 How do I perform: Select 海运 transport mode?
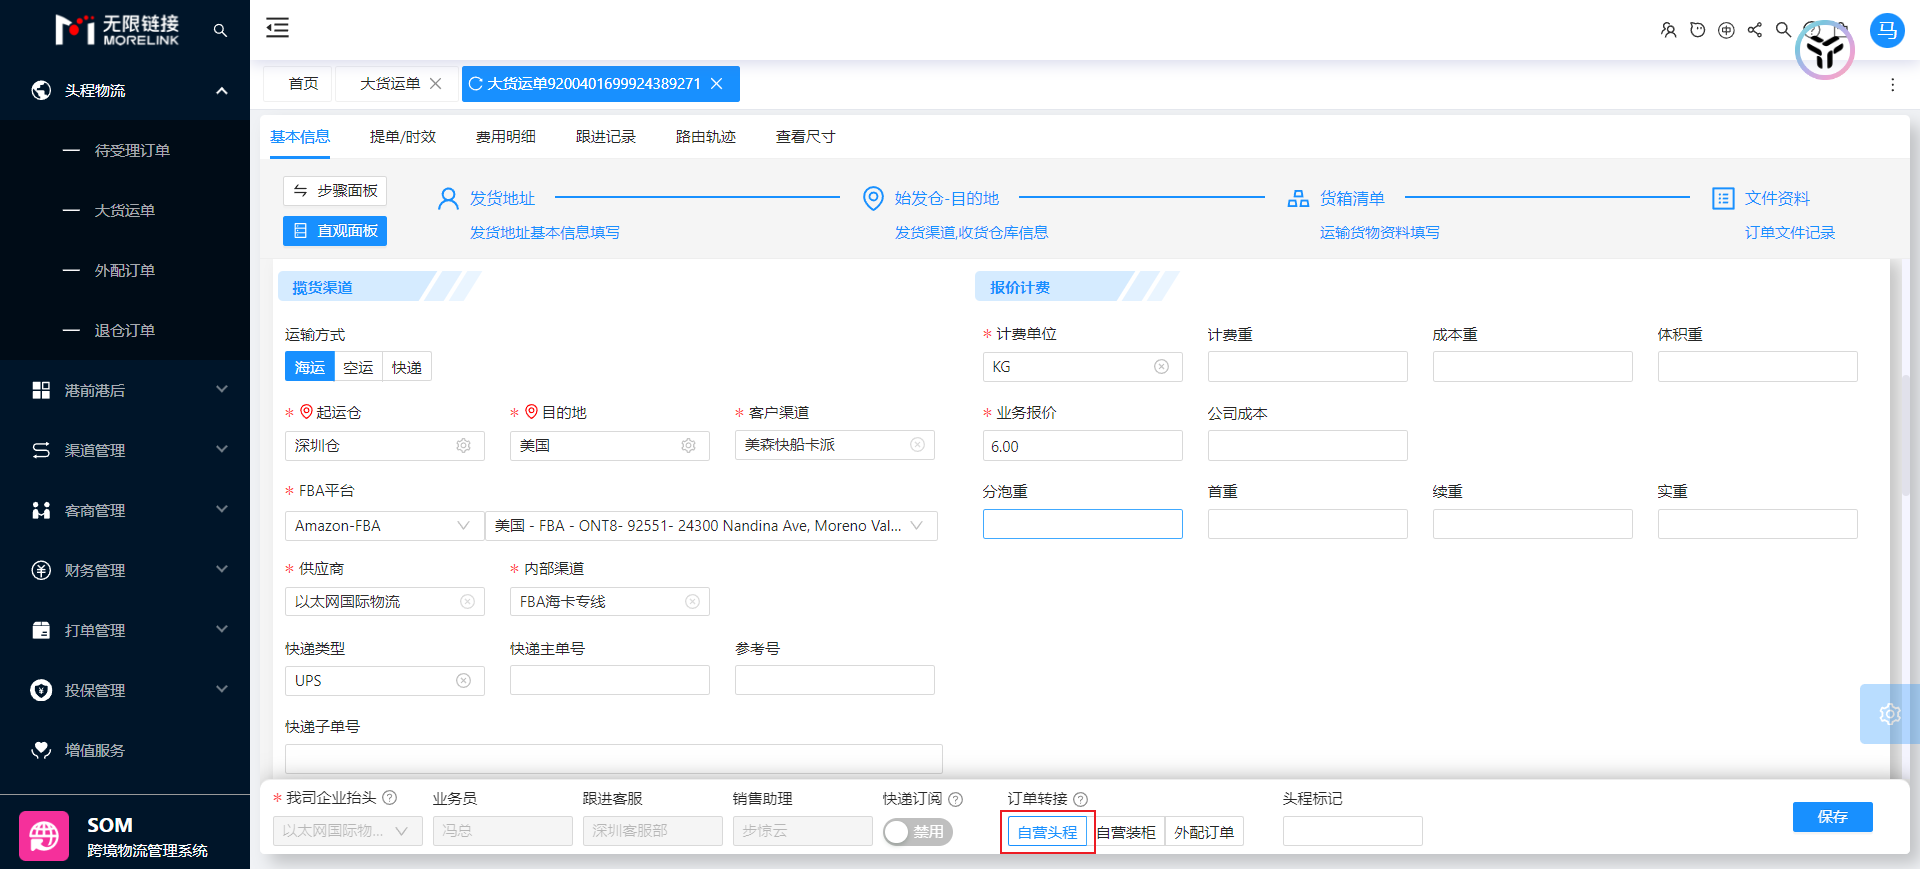[310, 368]
